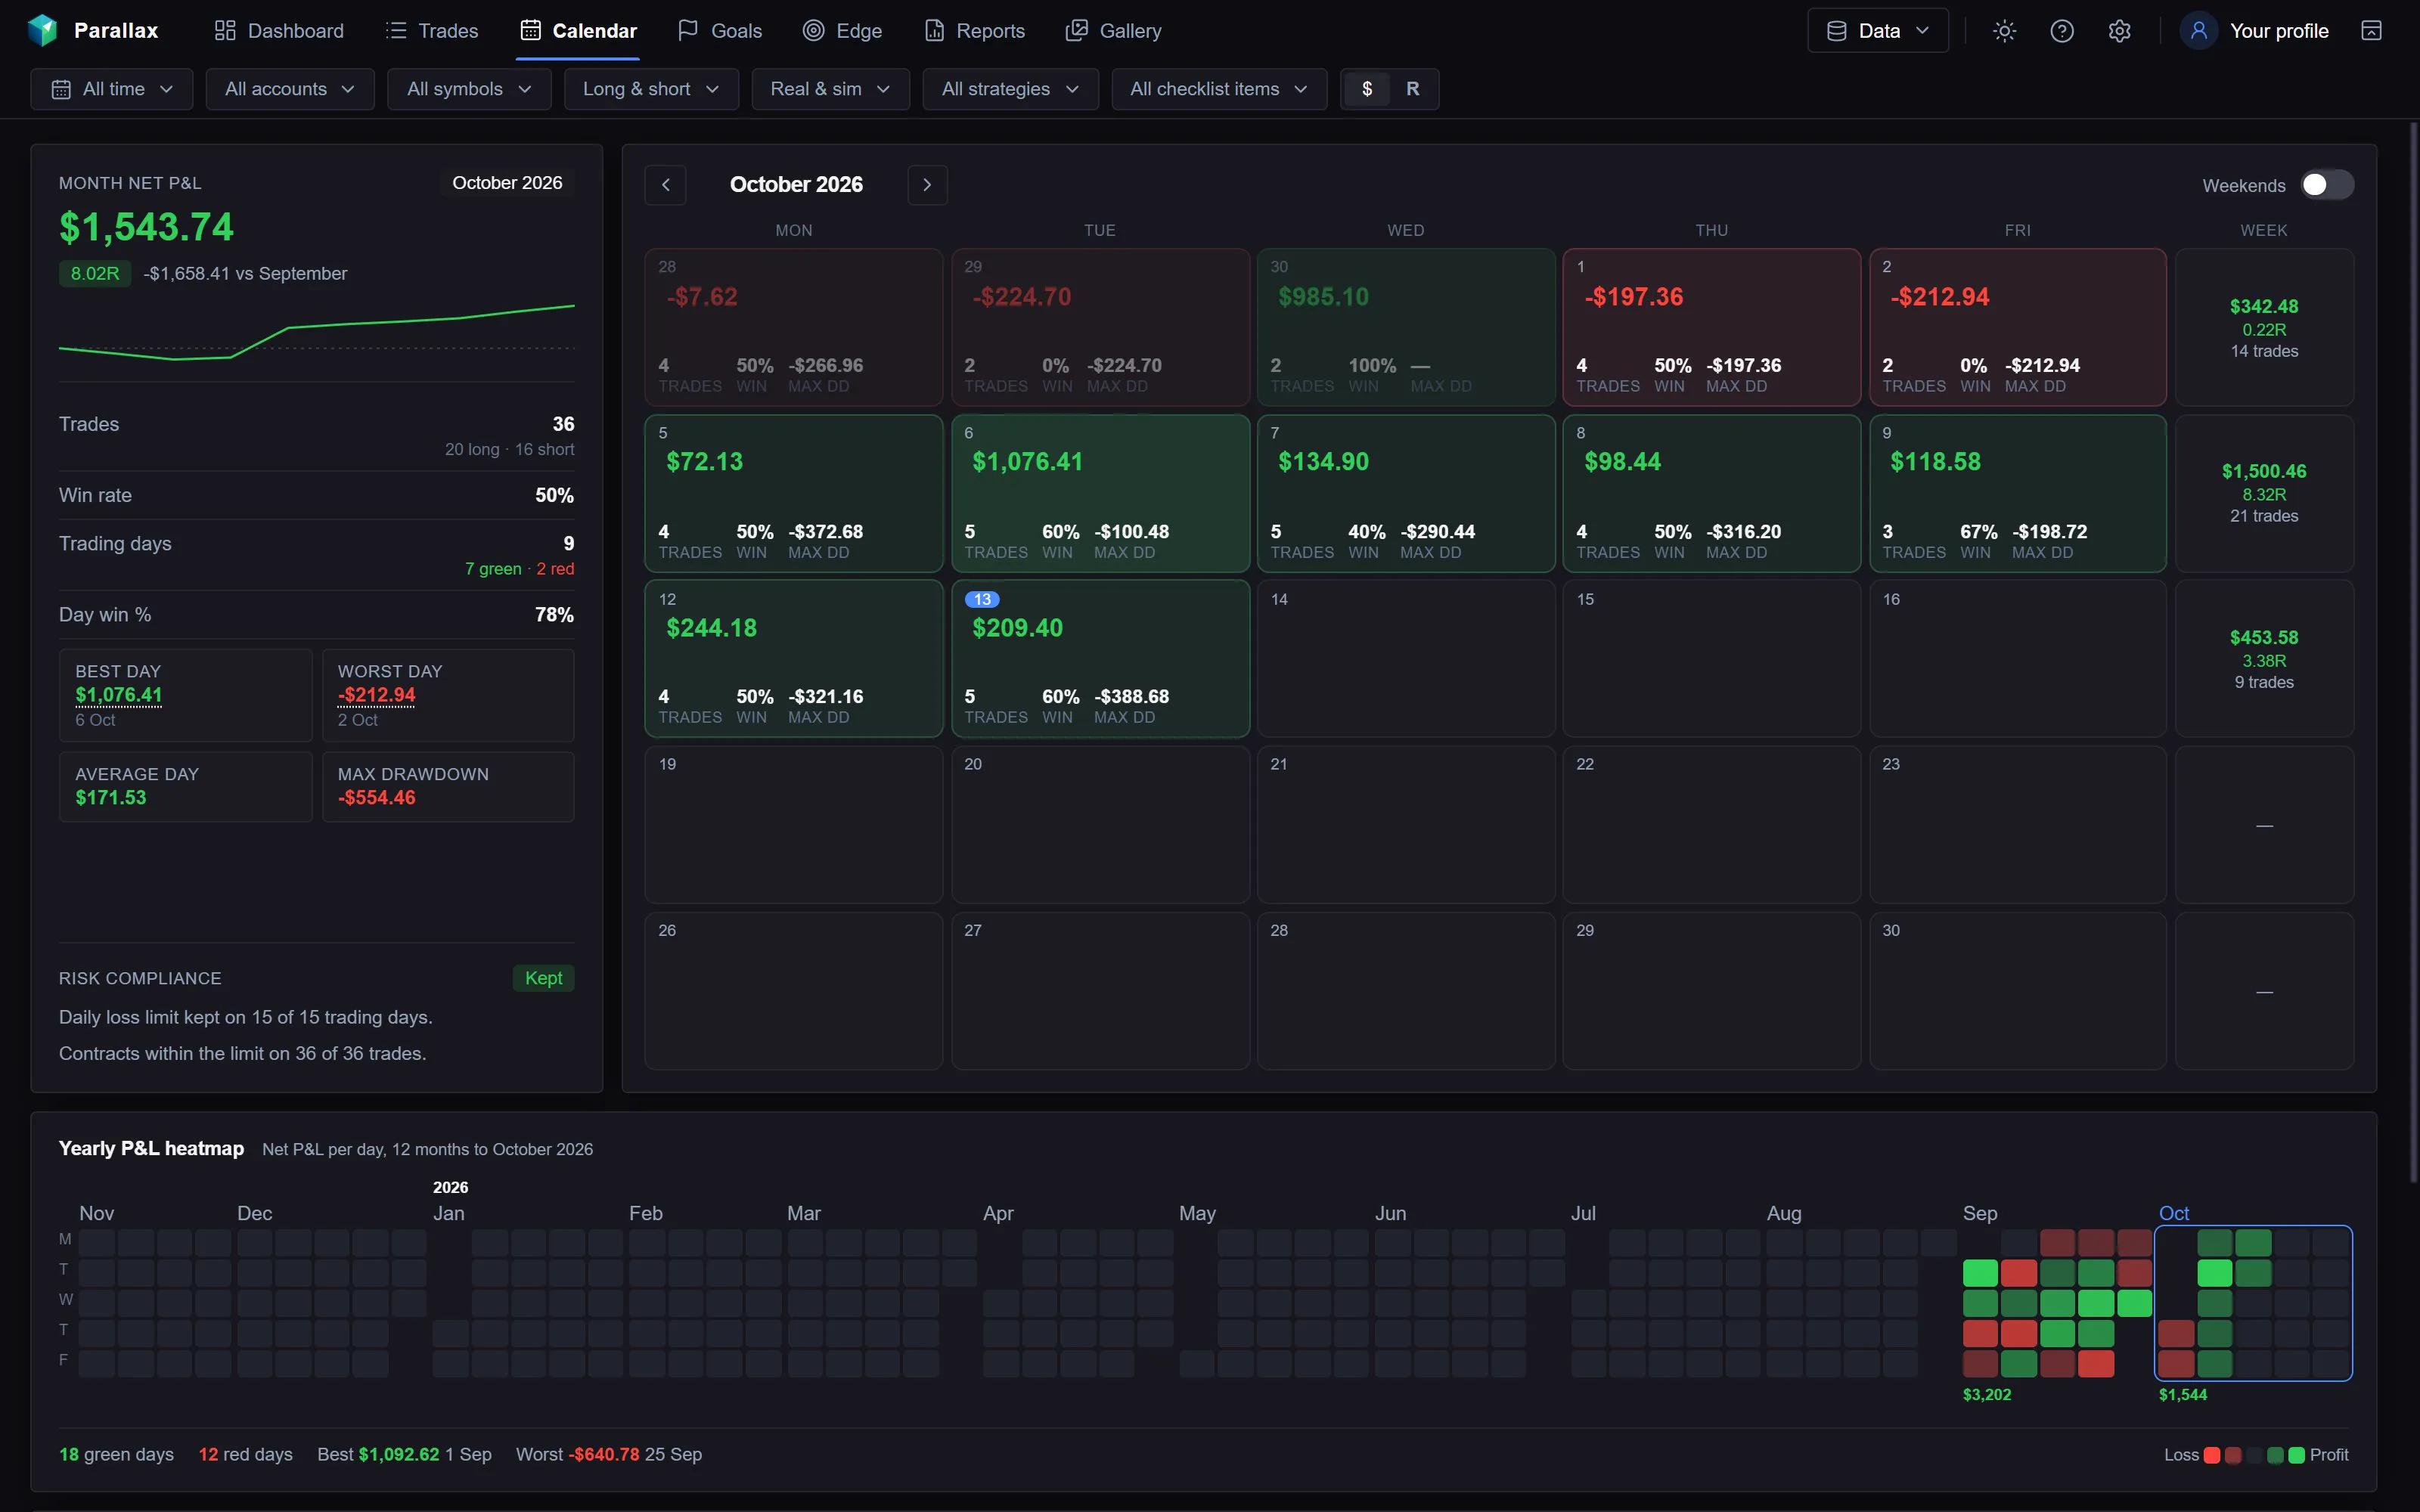Open the Goals tab
This screenshot has width=2420, height=1512.
[x=720, y=31]
